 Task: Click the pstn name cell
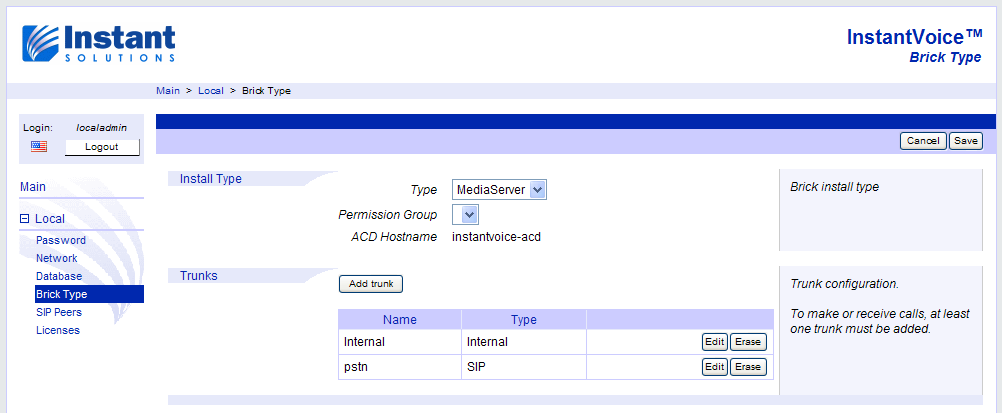399,367
